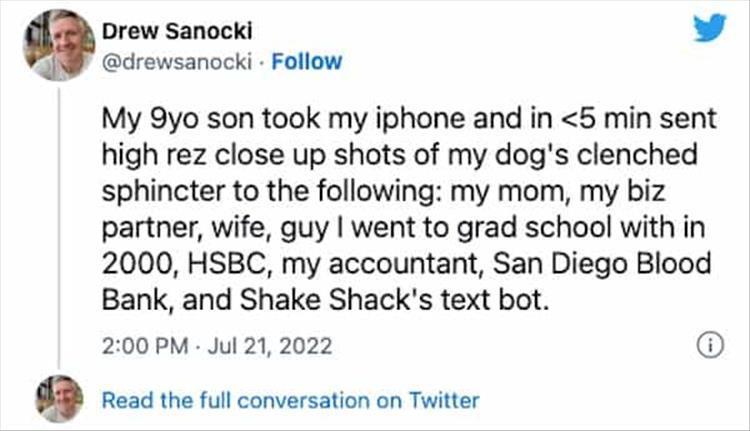Click the small avatar beside conversation link

point(58,399)
